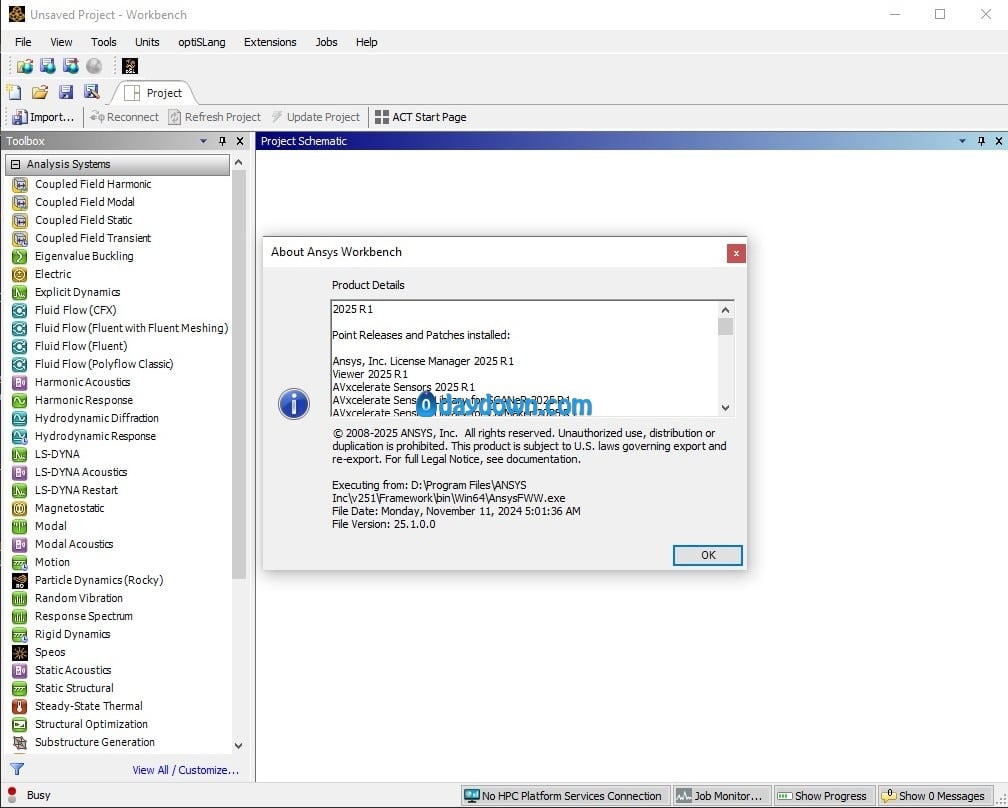Click the View All / Customize link
The image size is (1008, 808).
185,769
